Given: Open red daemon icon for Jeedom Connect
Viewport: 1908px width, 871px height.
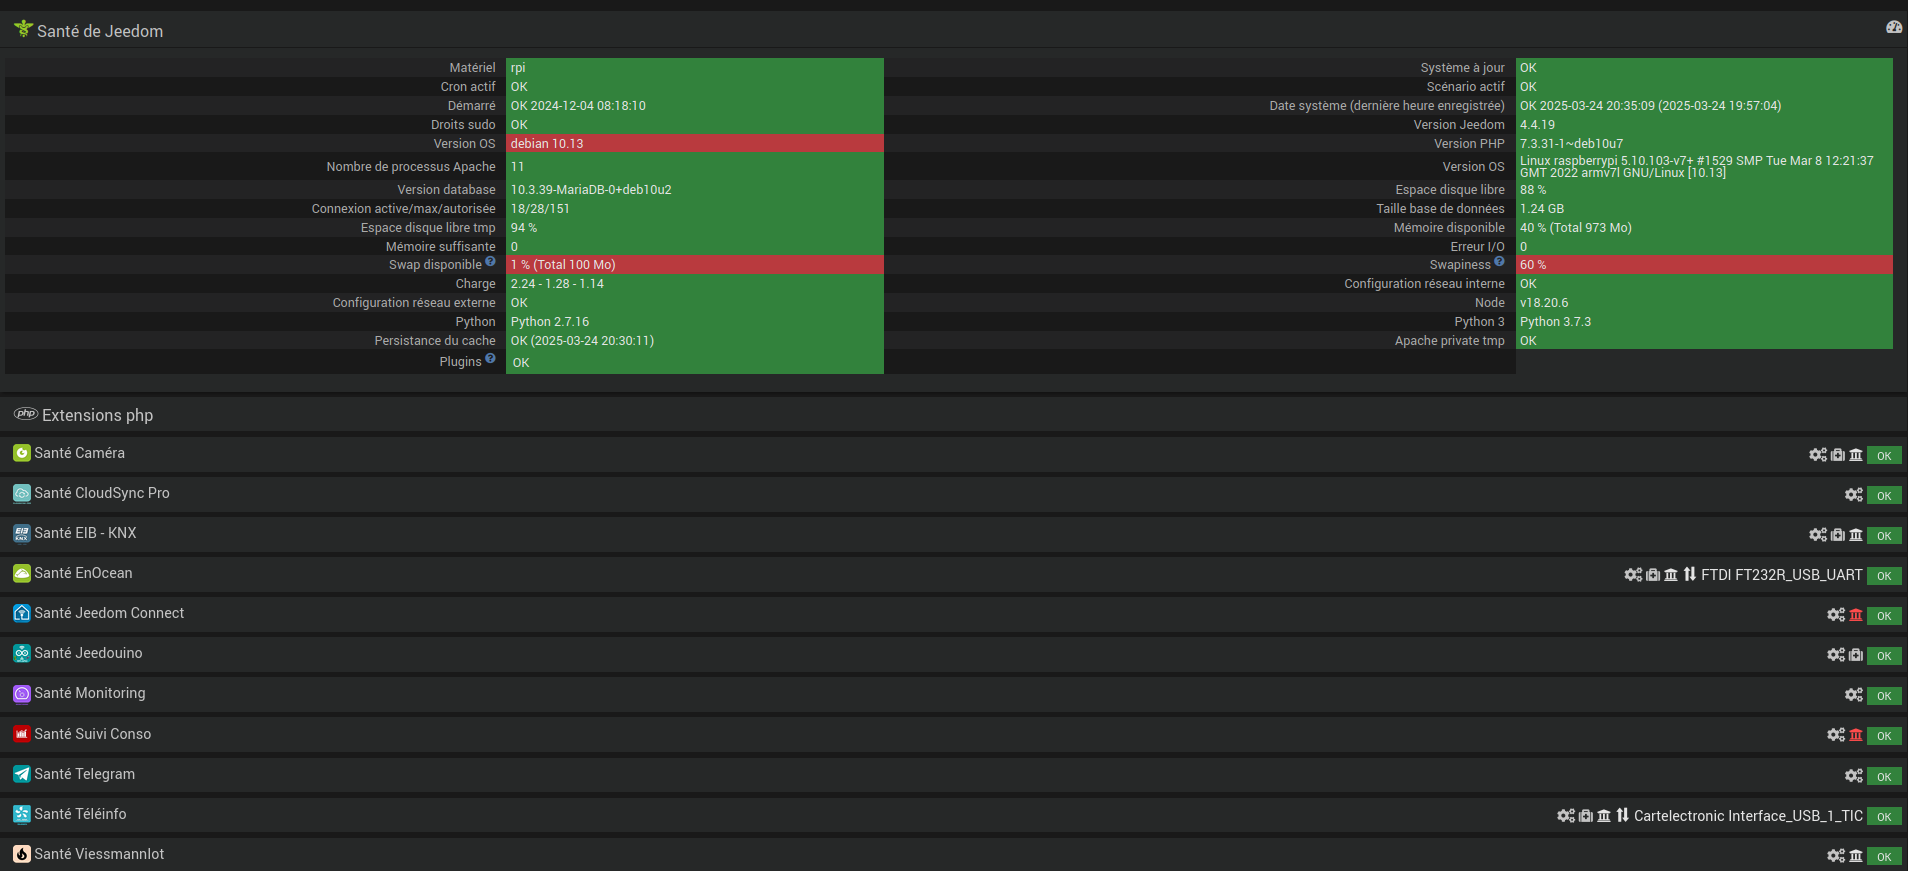Looking at the screenshot, I should click(1856, 614).
